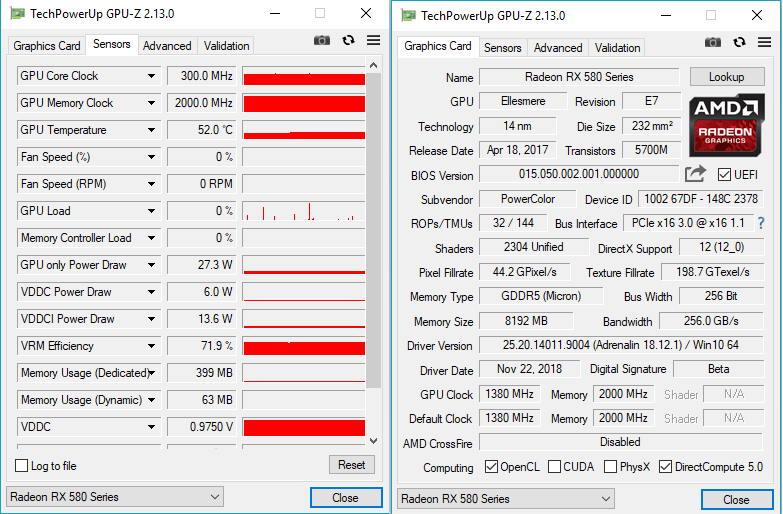The image size is (783, 514).
Task: Click scrollbar down arrow in sensors list
Action: 374,441
